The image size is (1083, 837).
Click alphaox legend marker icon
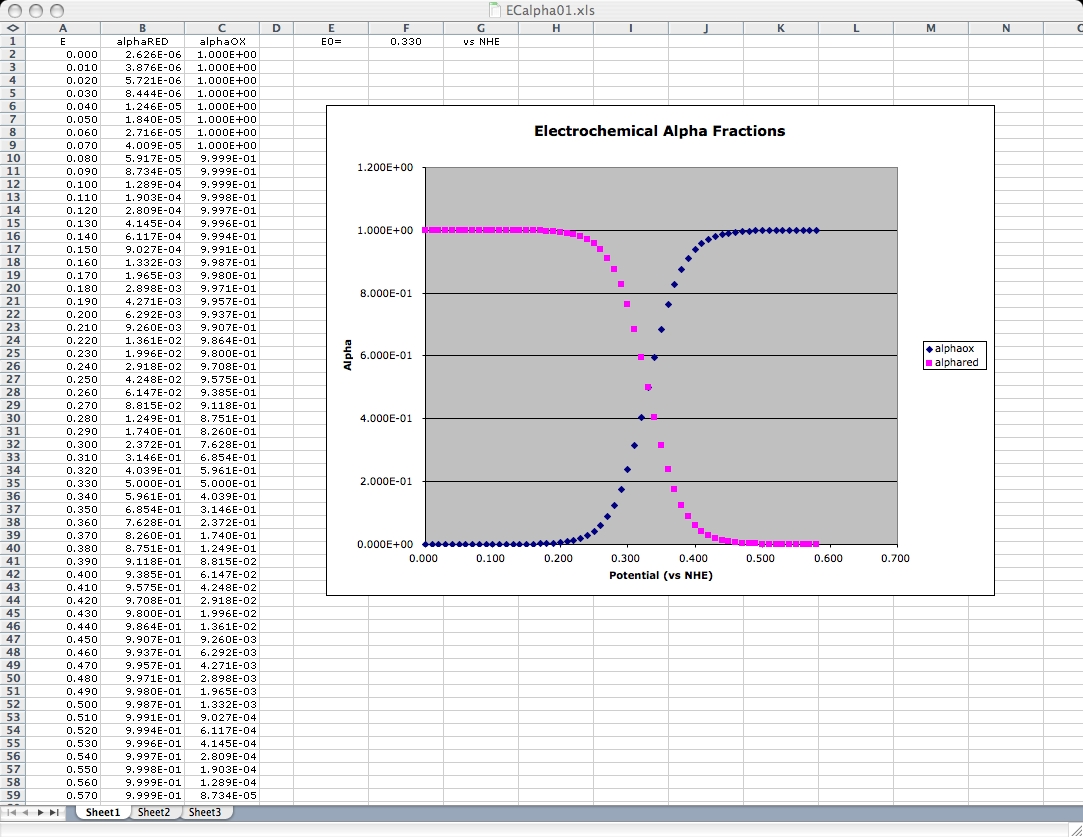pos(930,349)
